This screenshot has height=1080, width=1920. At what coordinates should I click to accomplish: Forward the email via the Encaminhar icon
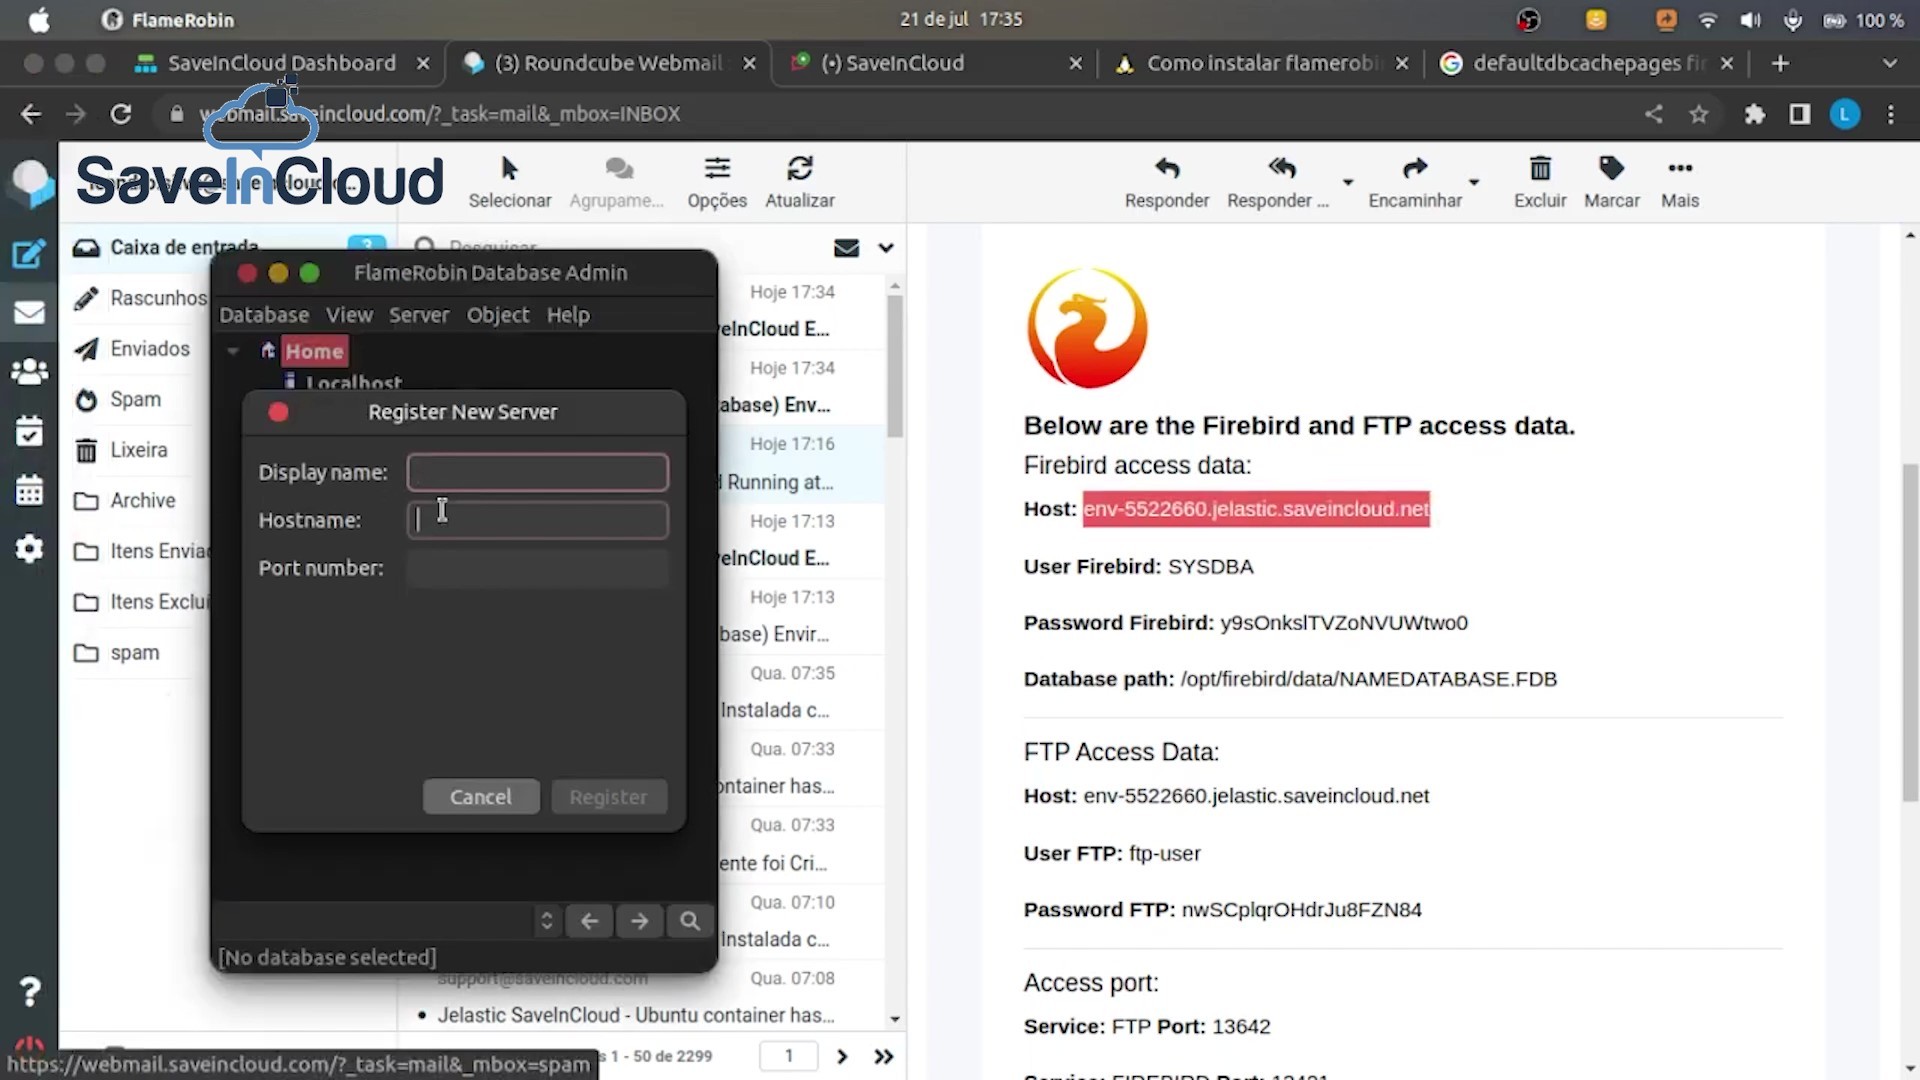point(1414,180)
